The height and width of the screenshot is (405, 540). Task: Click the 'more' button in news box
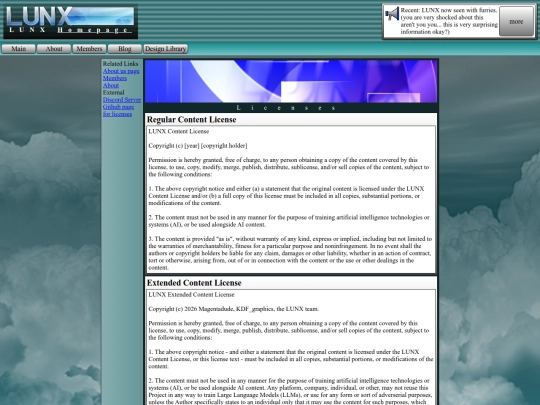516,21
